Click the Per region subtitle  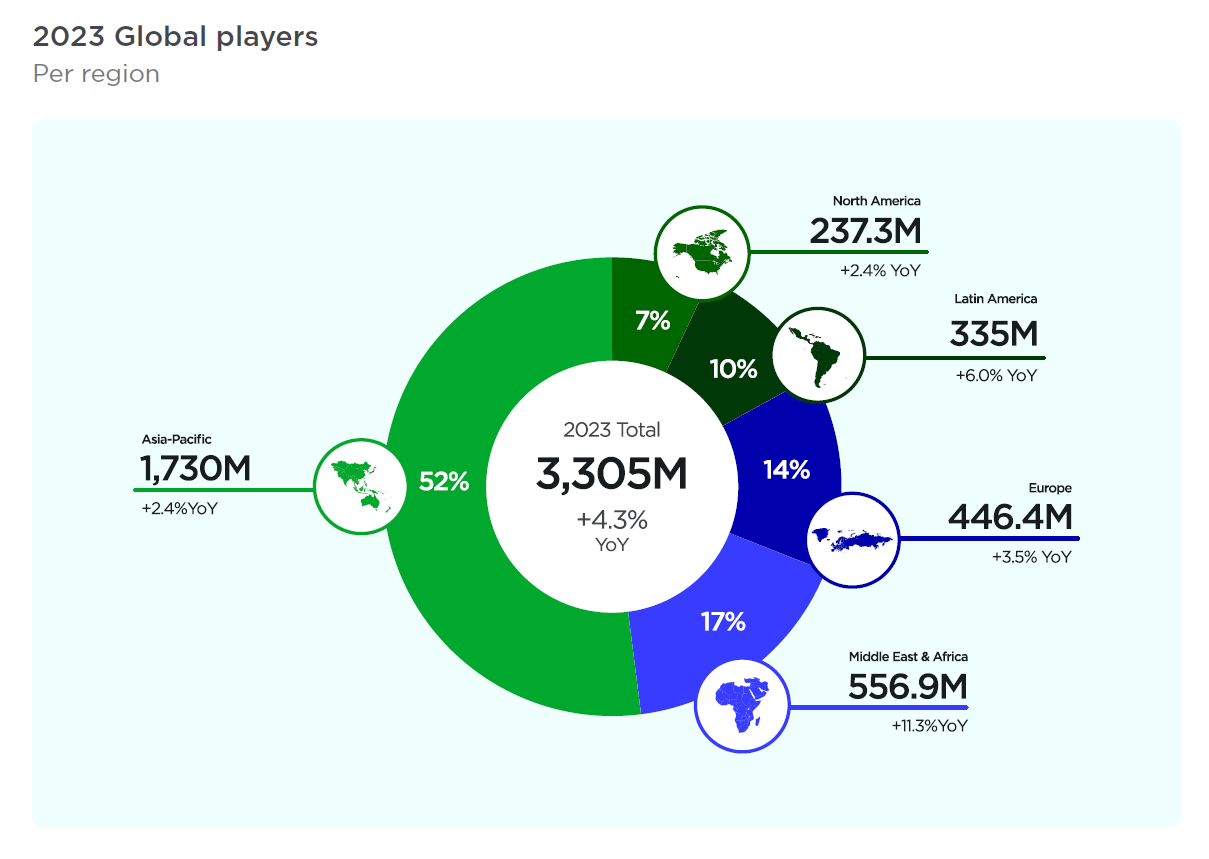point(96,74)
